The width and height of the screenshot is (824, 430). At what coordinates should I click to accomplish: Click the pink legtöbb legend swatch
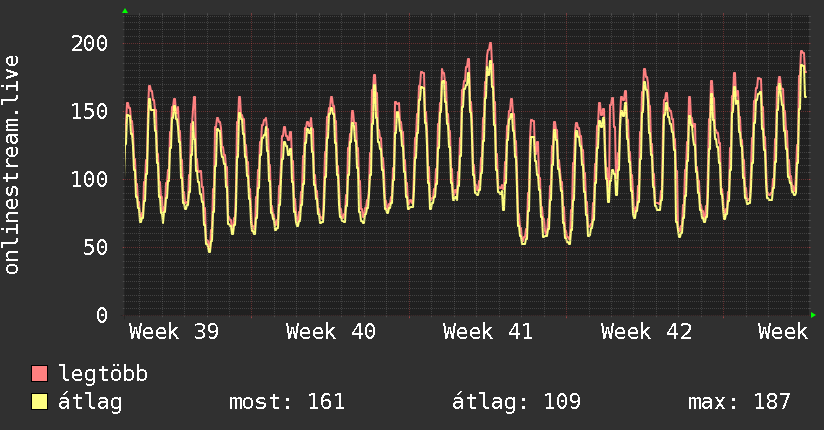pos(39,373)
